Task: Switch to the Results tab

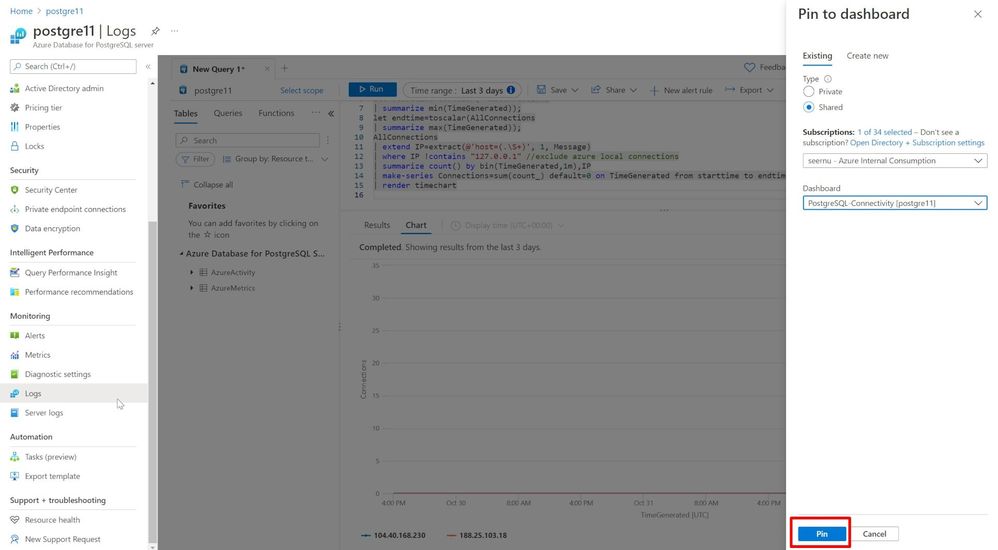Action: tap(377, 225)
